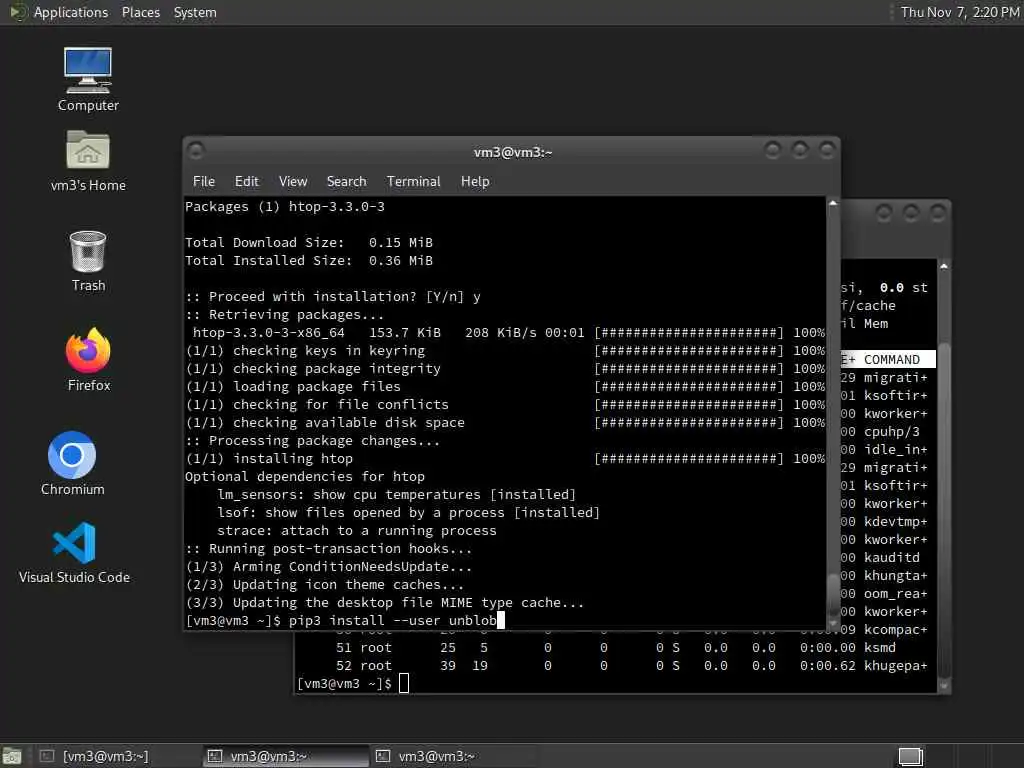
Task: Launch Firefox from the desktop
Action: click(x=88, y=360)
